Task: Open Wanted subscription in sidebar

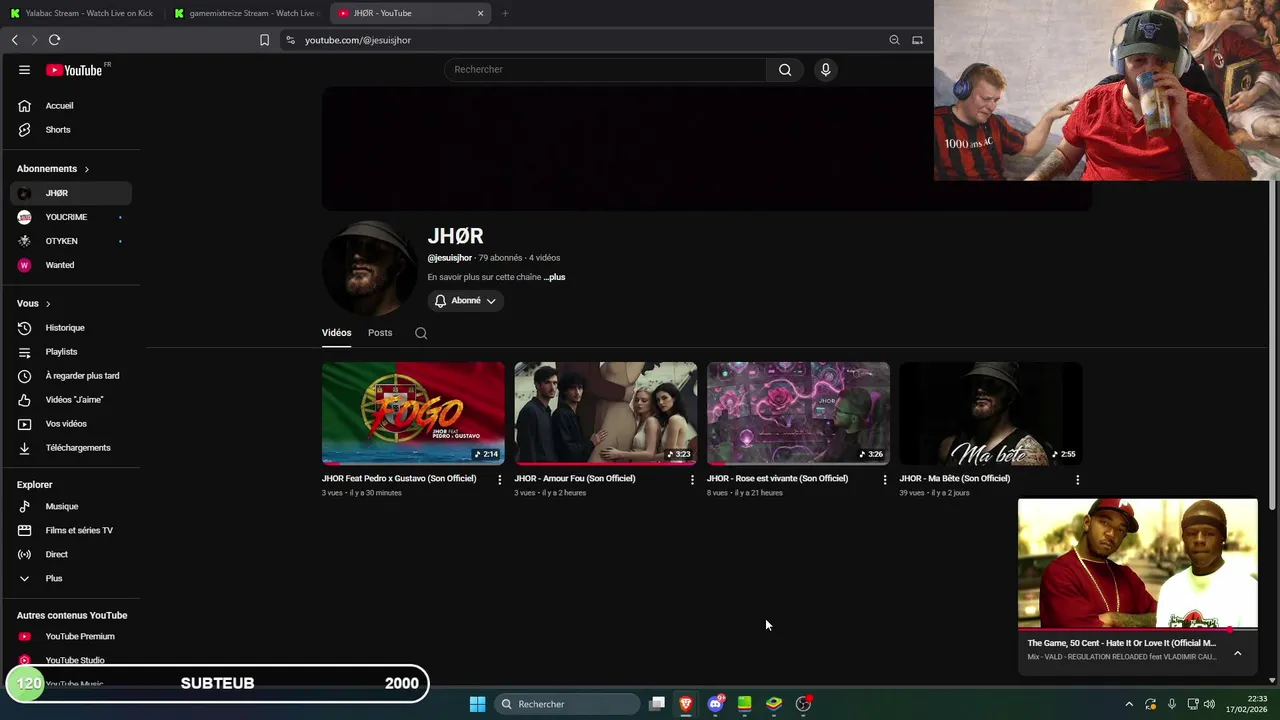Action: click(x=71, y=265)
